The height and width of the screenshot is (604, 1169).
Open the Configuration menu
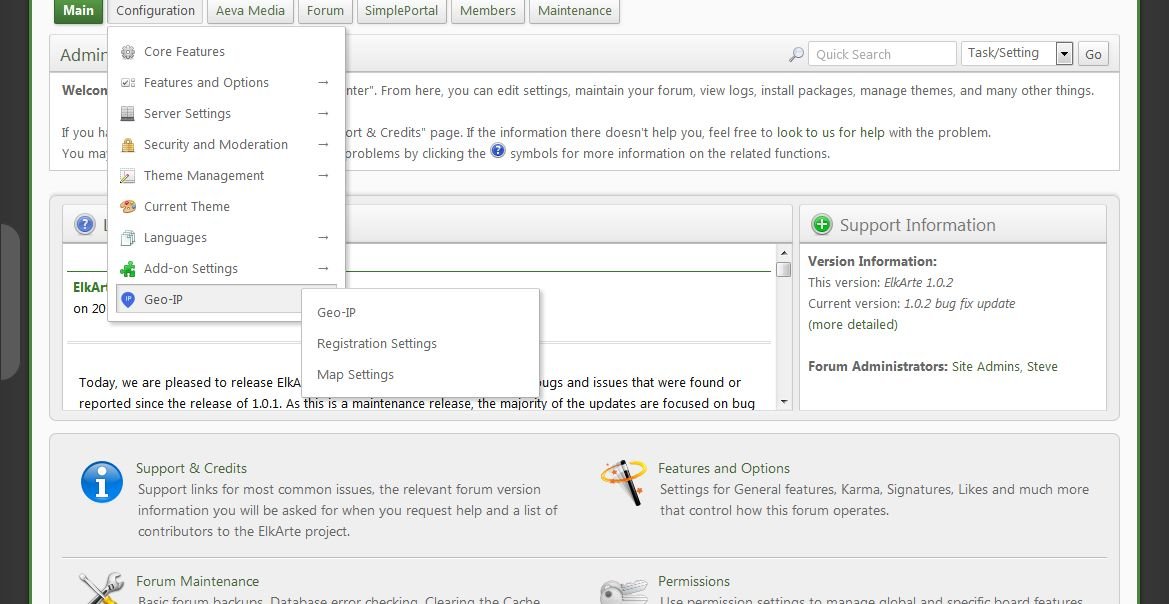(155, 10)
